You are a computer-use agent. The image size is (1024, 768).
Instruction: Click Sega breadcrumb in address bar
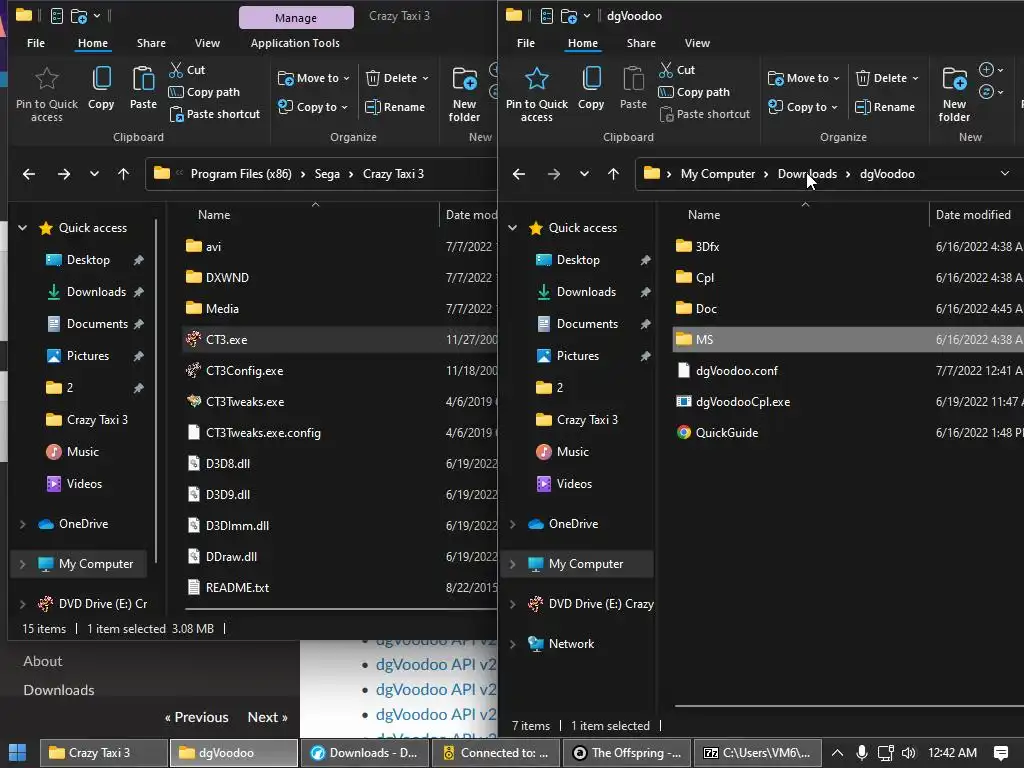(x=327, y=174)
